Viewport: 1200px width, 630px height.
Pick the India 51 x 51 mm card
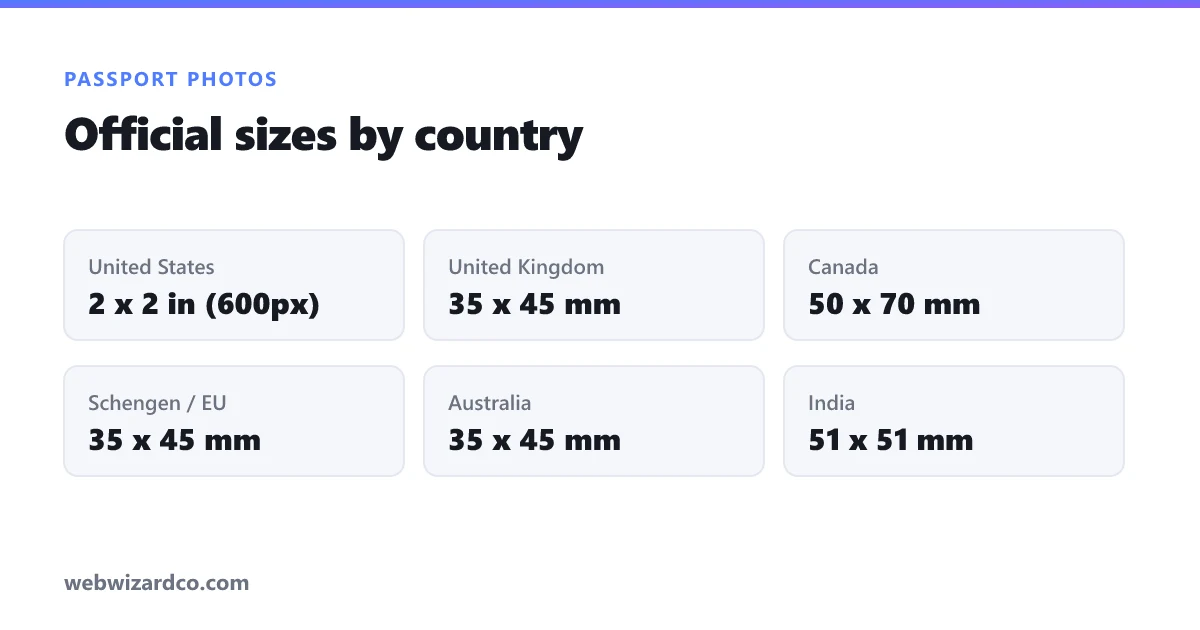pyautogui.click(x=954, y=421)
